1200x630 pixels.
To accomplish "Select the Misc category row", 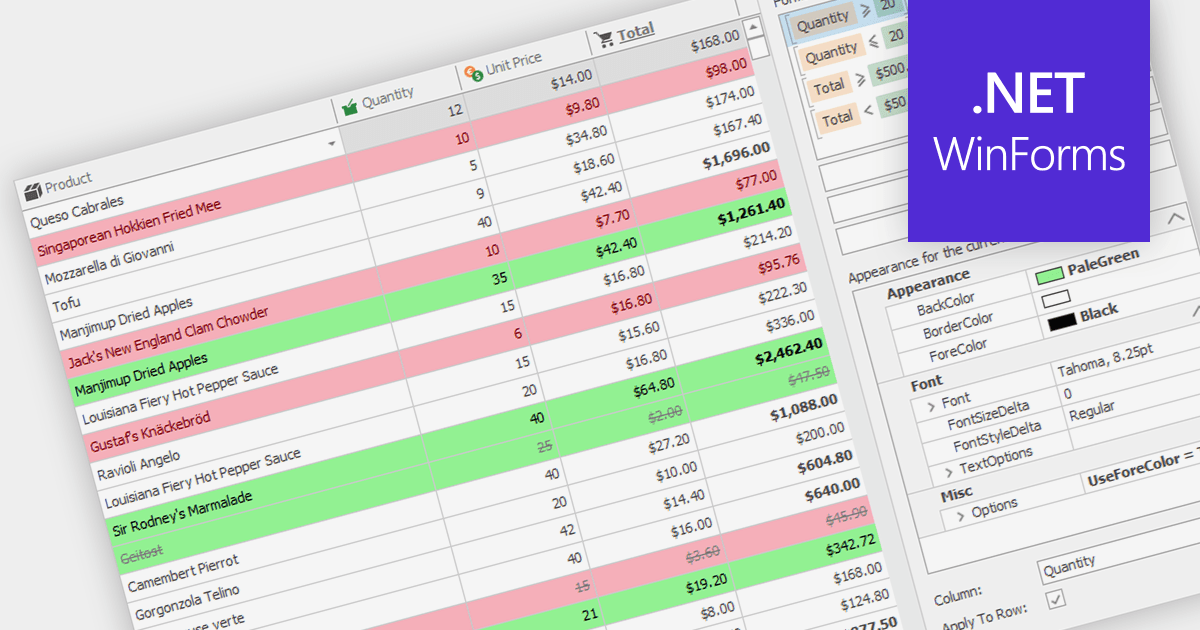I will tap(956, 494).
